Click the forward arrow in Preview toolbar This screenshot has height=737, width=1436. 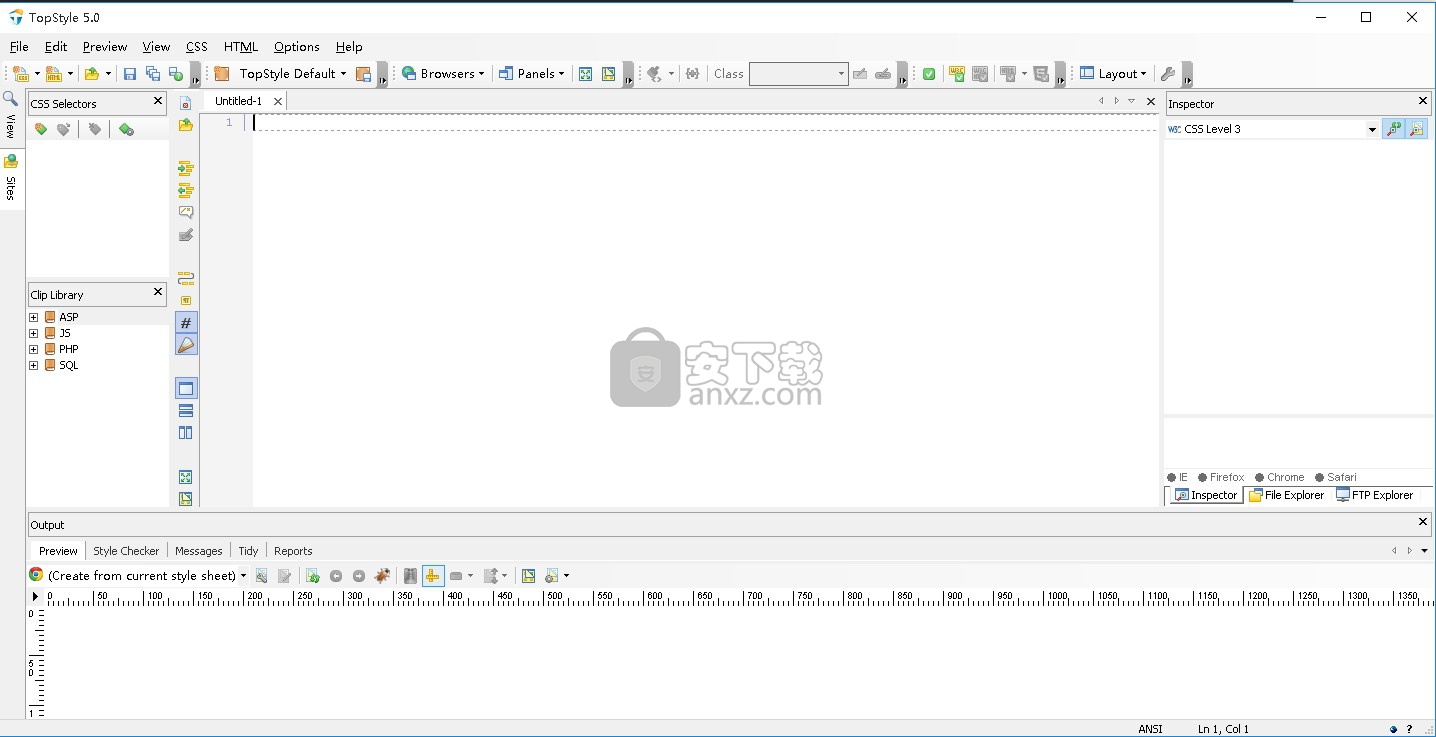359,575
